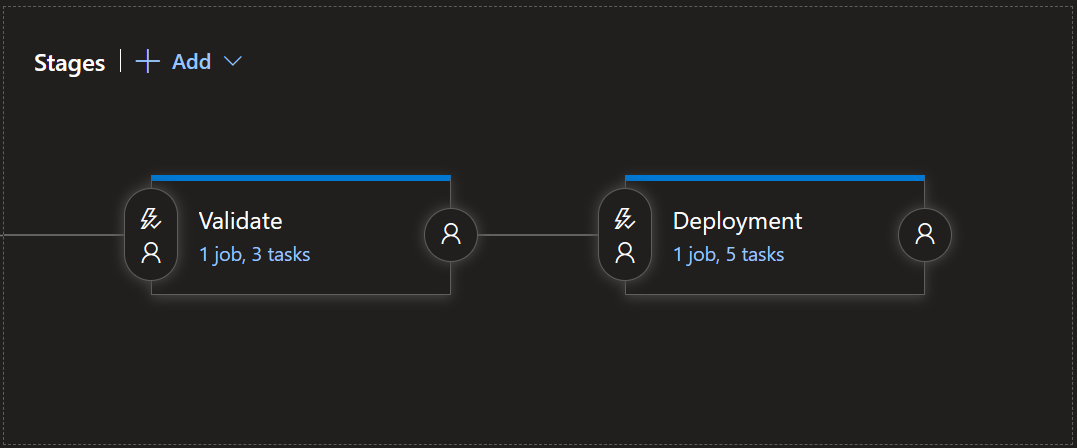Click the Add stage label

point(191,62)
